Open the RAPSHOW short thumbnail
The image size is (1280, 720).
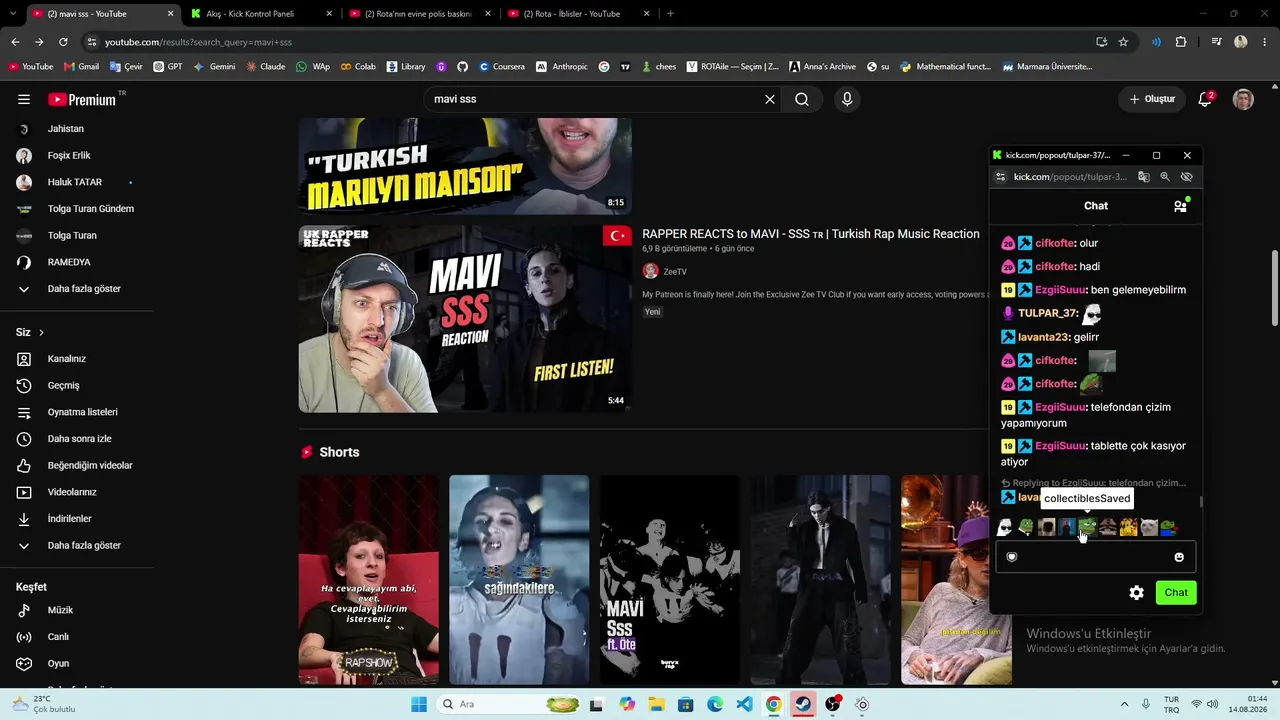pyautogui.click(x=368, y=580)
